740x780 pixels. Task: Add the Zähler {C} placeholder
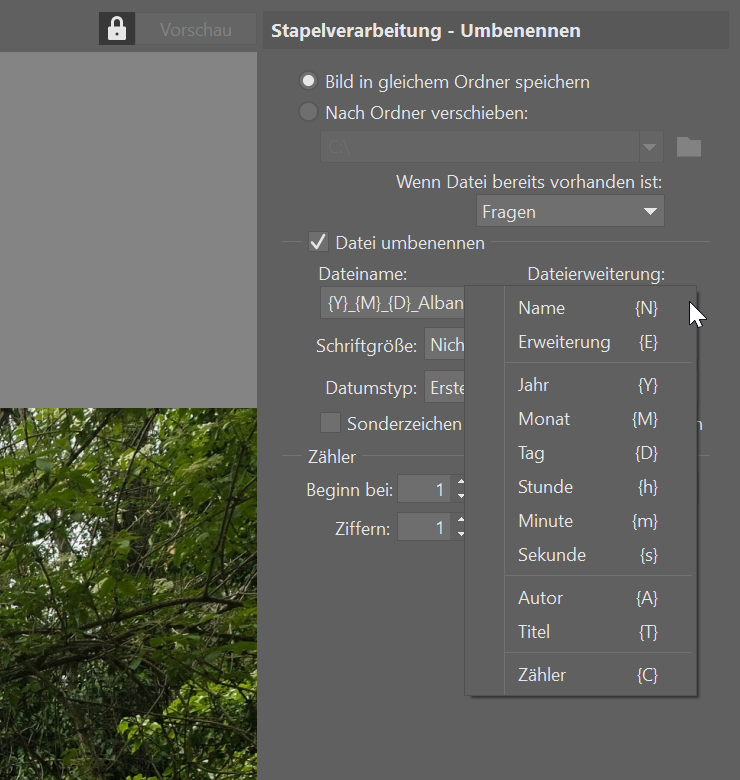pos(587,675)
